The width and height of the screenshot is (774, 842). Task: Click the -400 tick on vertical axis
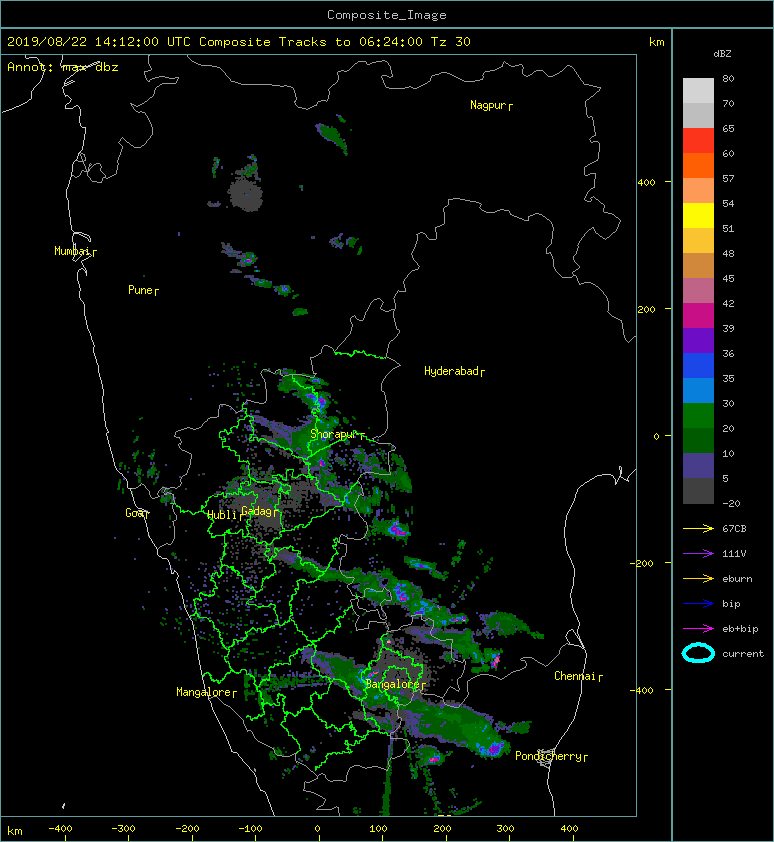click(643, 691)
